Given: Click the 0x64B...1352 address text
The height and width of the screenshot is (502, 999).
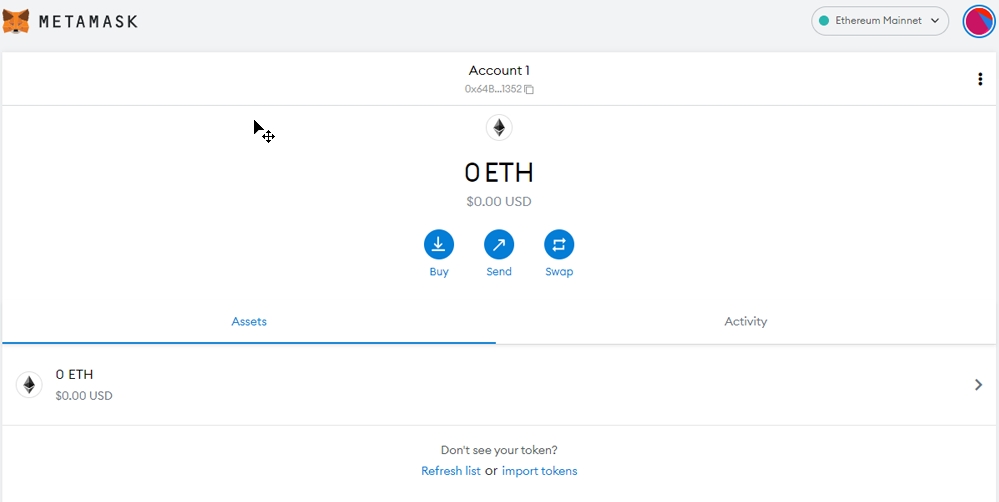Looking at the screenshot, I should [493, 89].
